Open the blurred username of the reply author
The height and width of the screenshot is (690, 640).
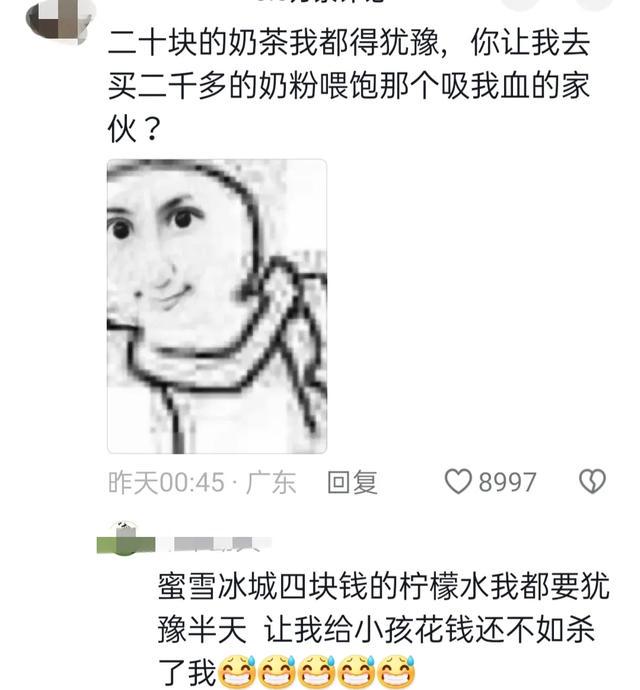pos(214,544)
